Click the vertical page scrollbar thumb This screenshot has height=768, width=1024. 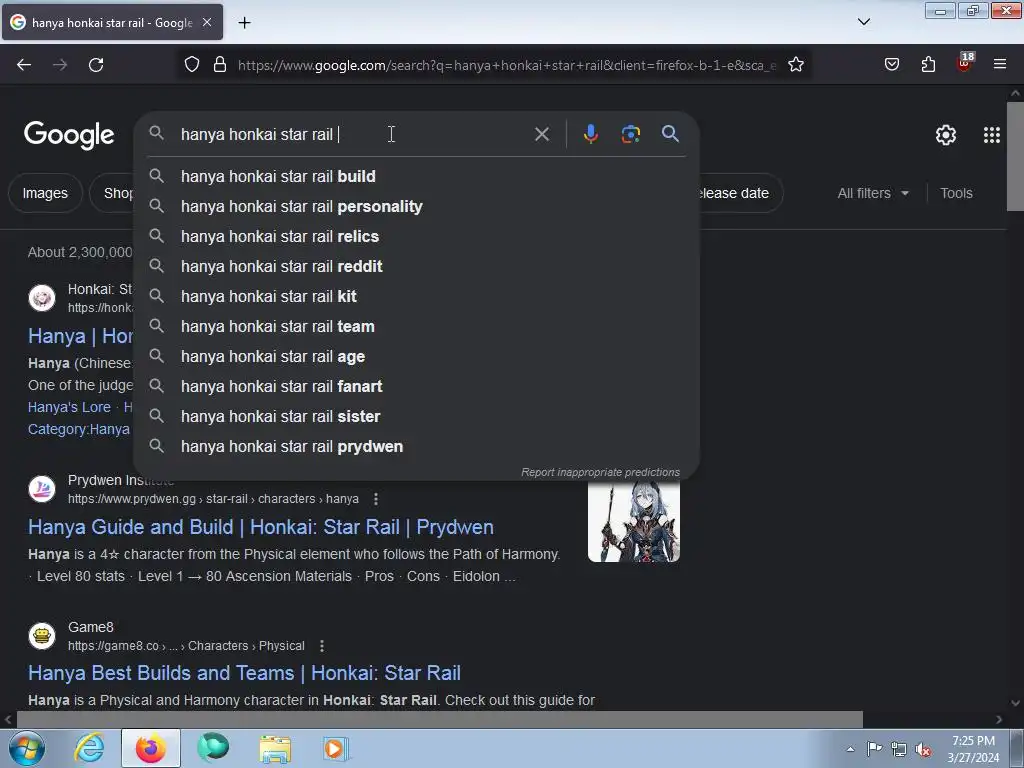1015,157
